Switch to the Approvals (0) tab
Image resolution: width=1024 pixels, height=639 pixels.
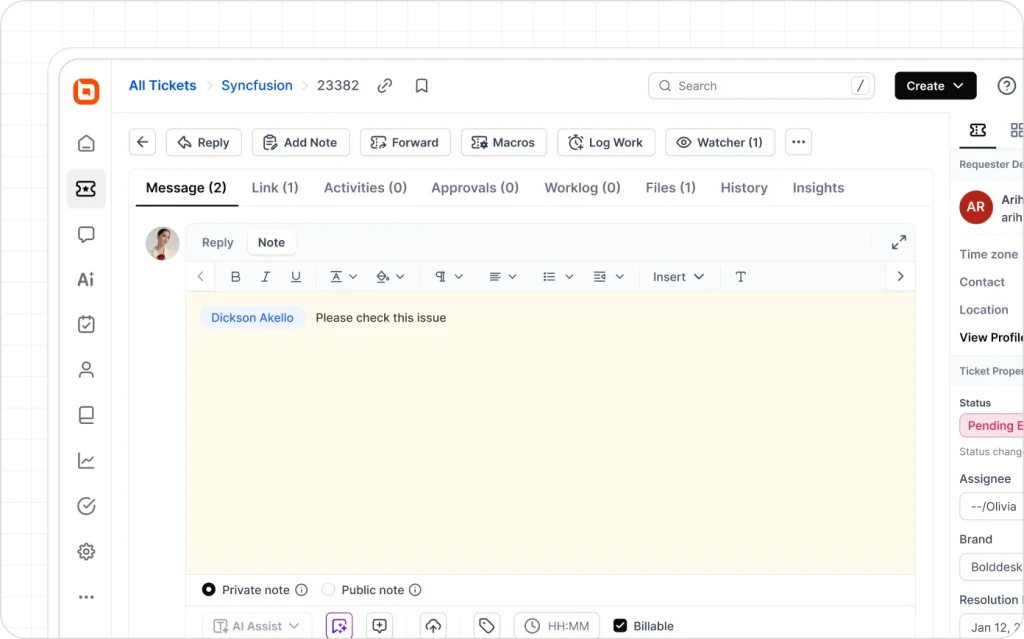[x=475, y=188]
